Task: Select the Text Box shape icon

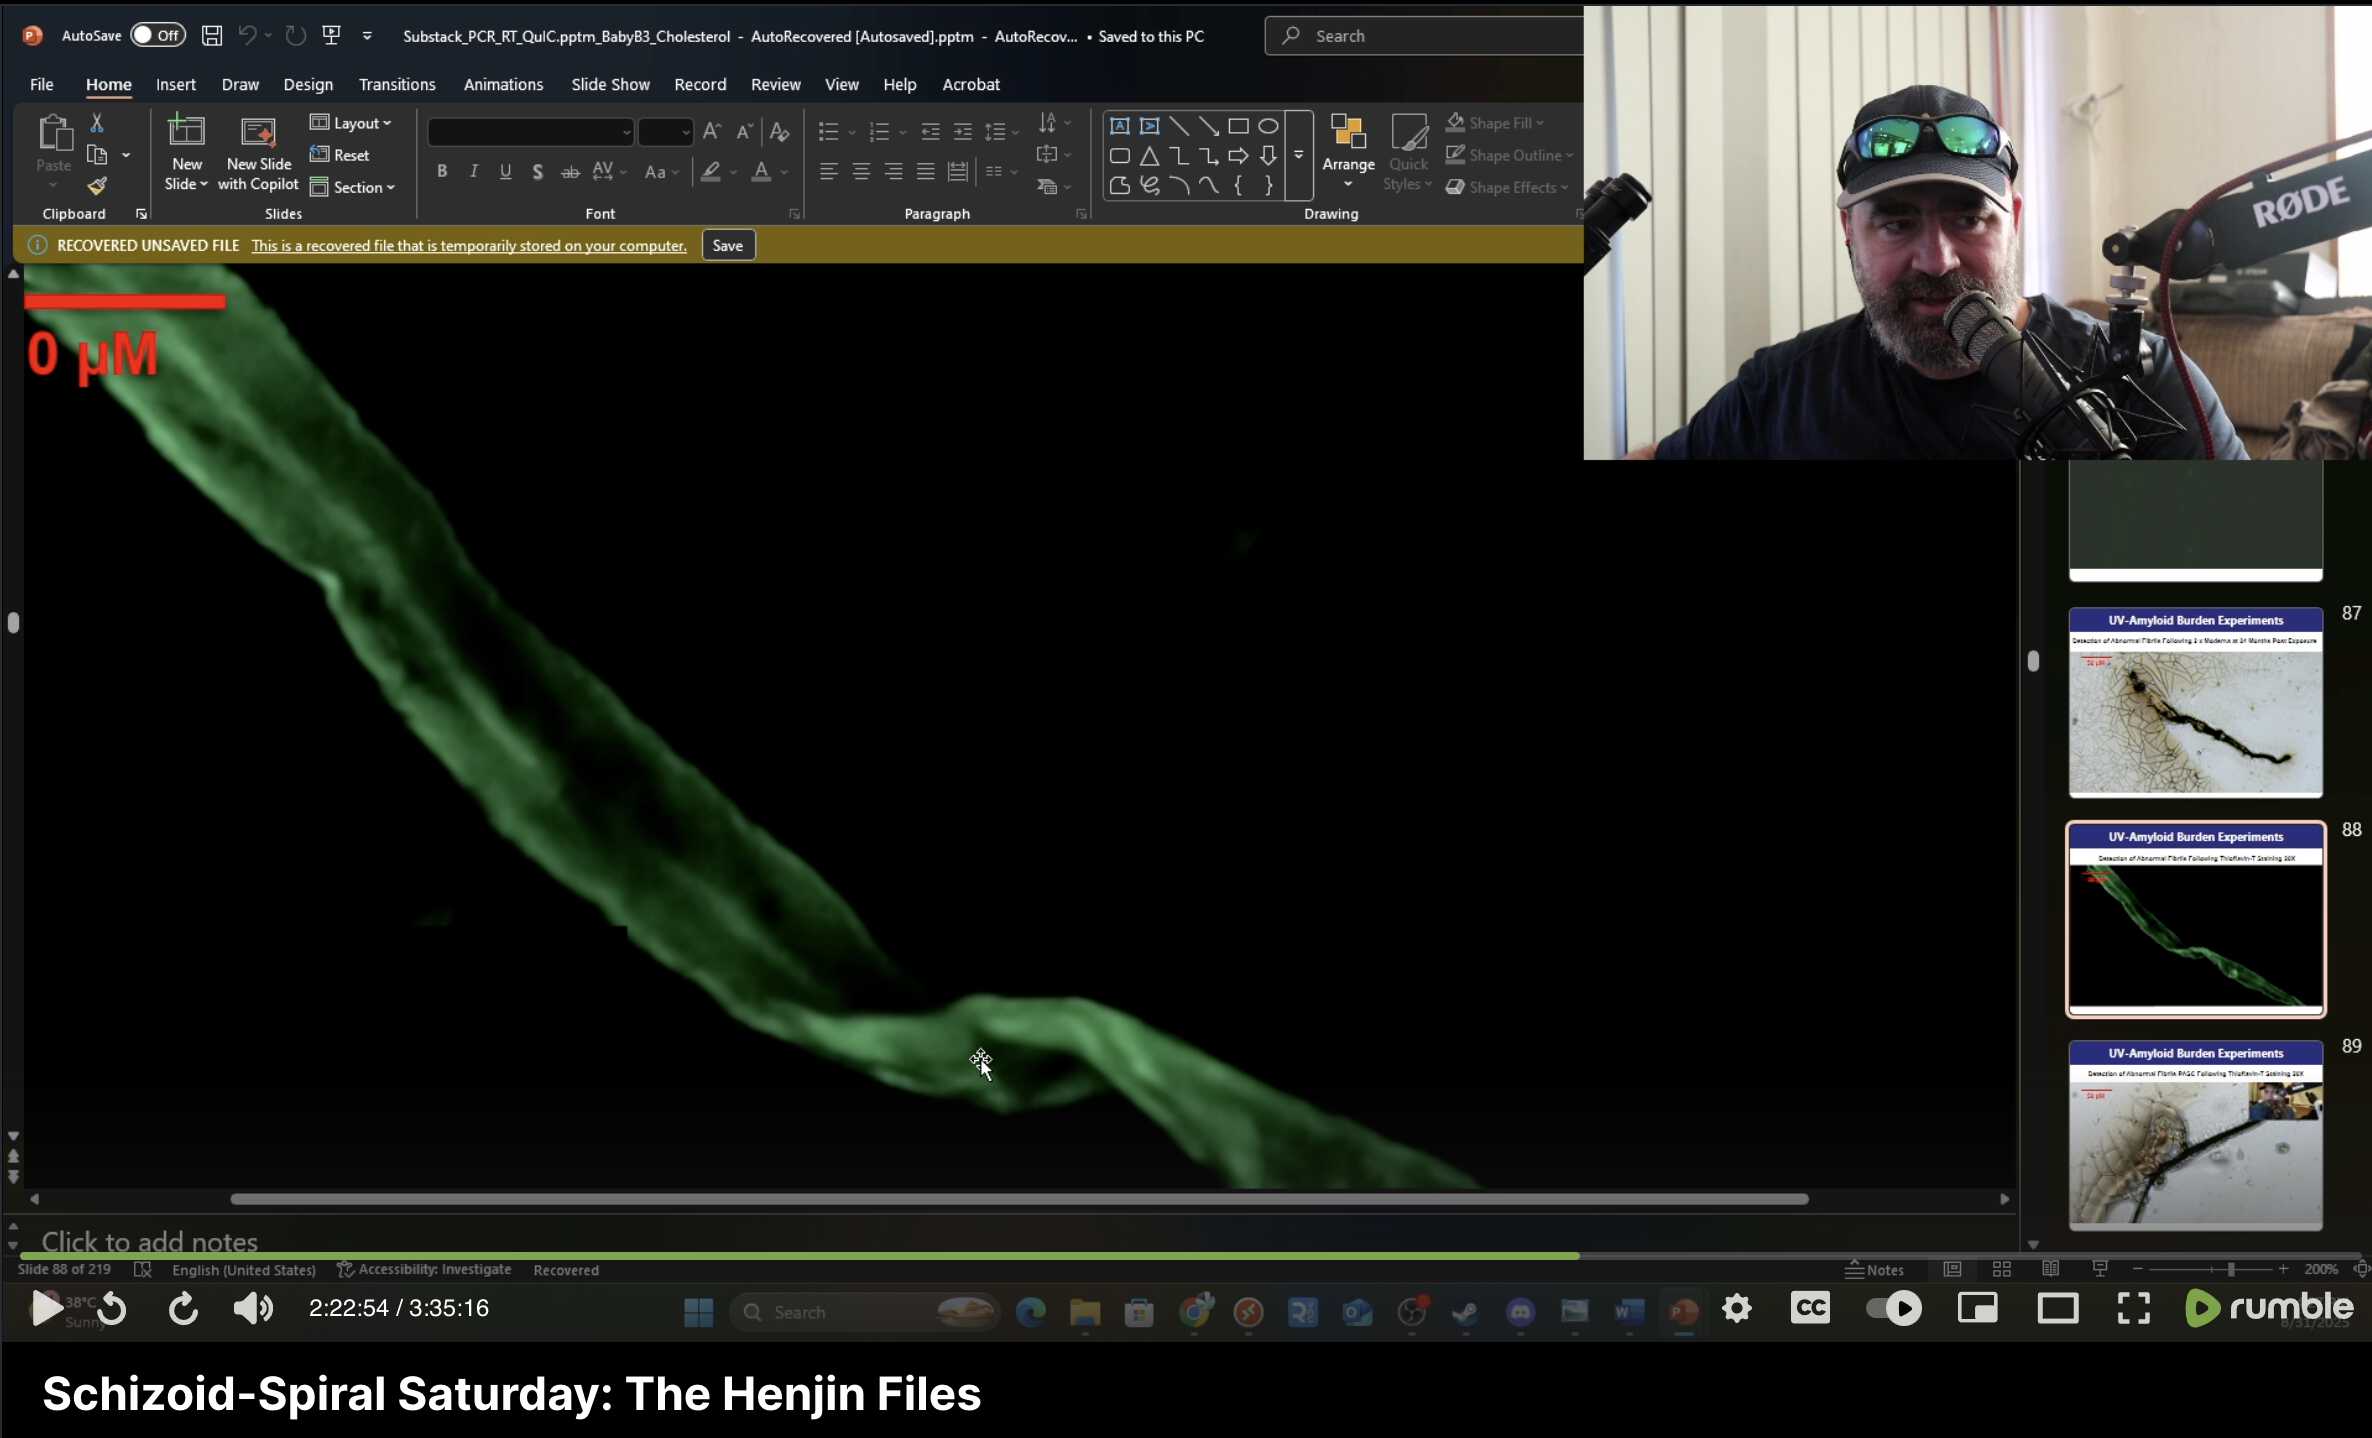Action: tap(1120, 126)
